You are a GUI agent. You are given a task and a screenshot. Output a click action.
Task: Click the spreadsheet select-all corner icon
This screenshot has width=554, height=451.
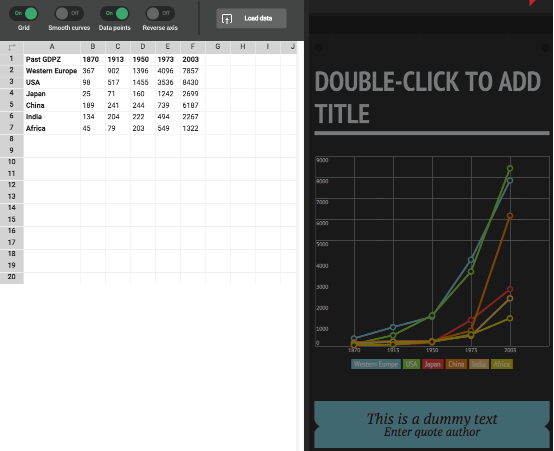(x=12, y=47)
